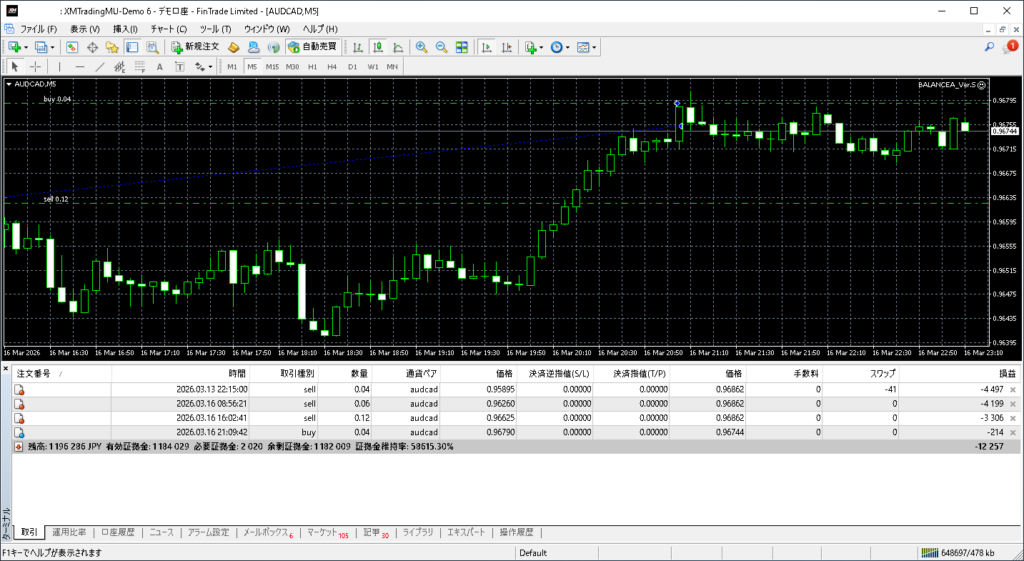Click the 新規注文 new order button
The width and height of the screenshot is (1024, 561).
coord(195,47)
